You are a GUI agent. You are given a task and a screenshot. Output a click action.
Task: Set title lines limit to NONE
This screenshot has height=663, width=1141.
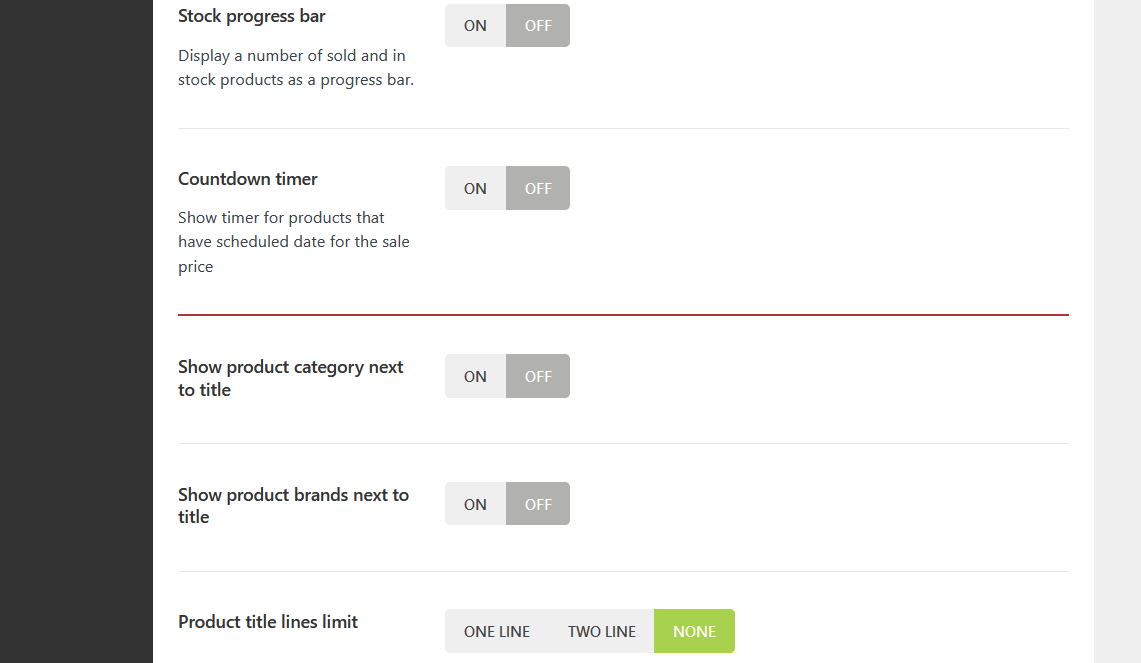[694, 631]
